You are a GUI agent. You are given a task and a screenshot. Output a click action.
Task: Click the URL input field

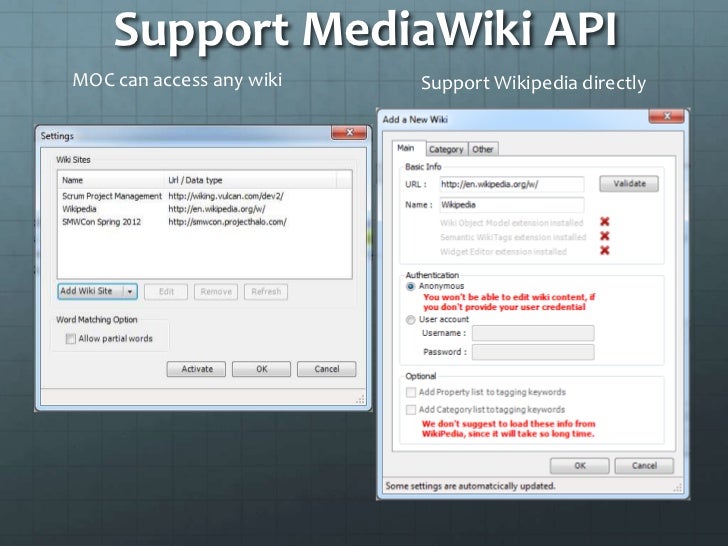512,184
